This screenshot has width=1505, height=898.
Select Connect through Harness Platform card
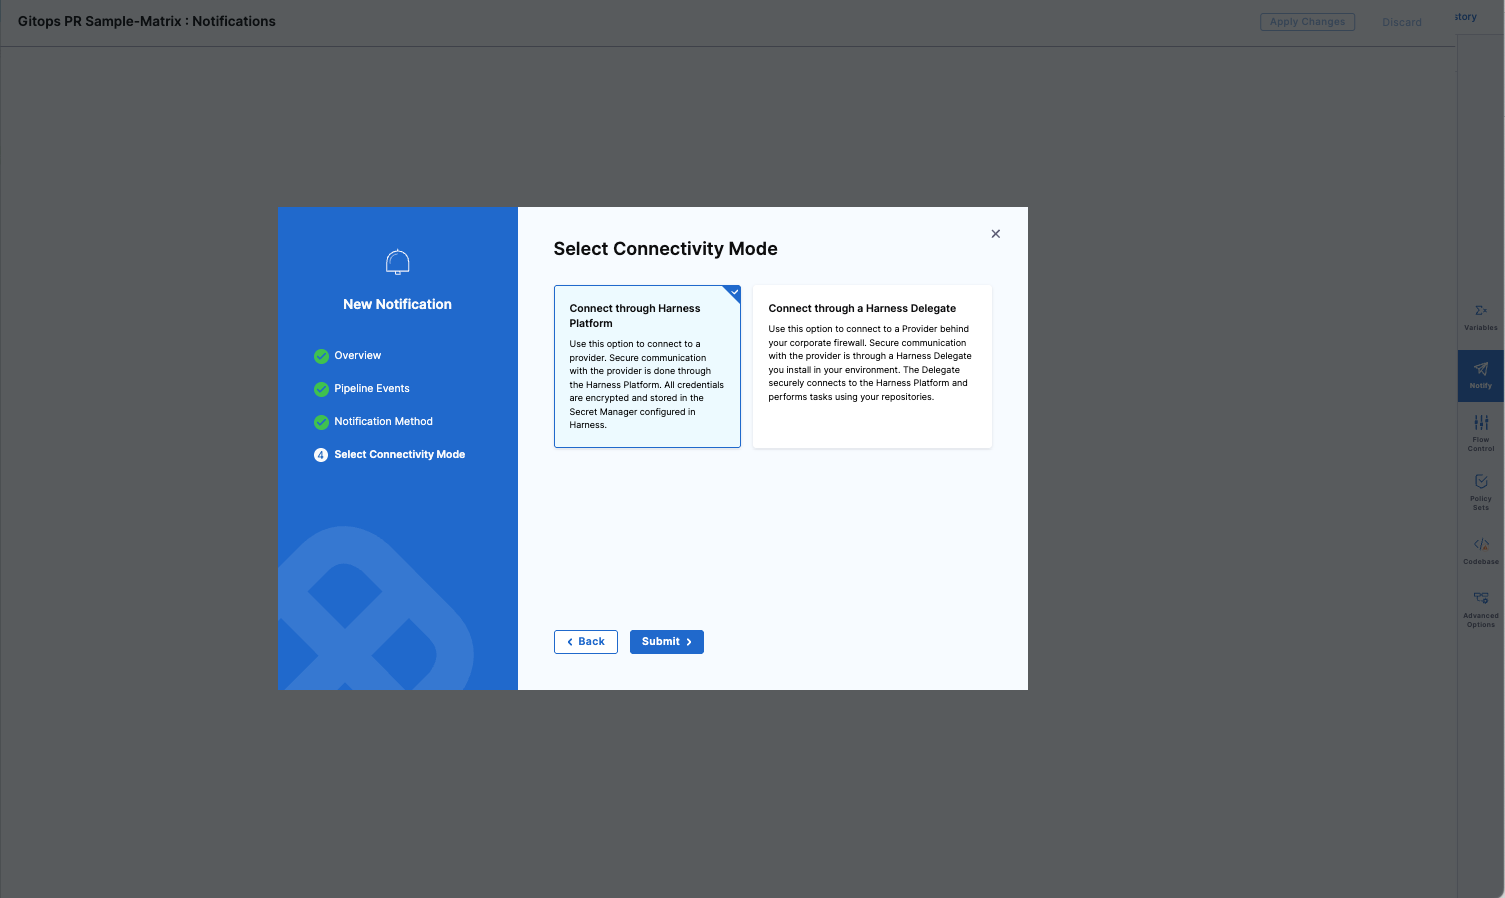click(x=647, y=366)
